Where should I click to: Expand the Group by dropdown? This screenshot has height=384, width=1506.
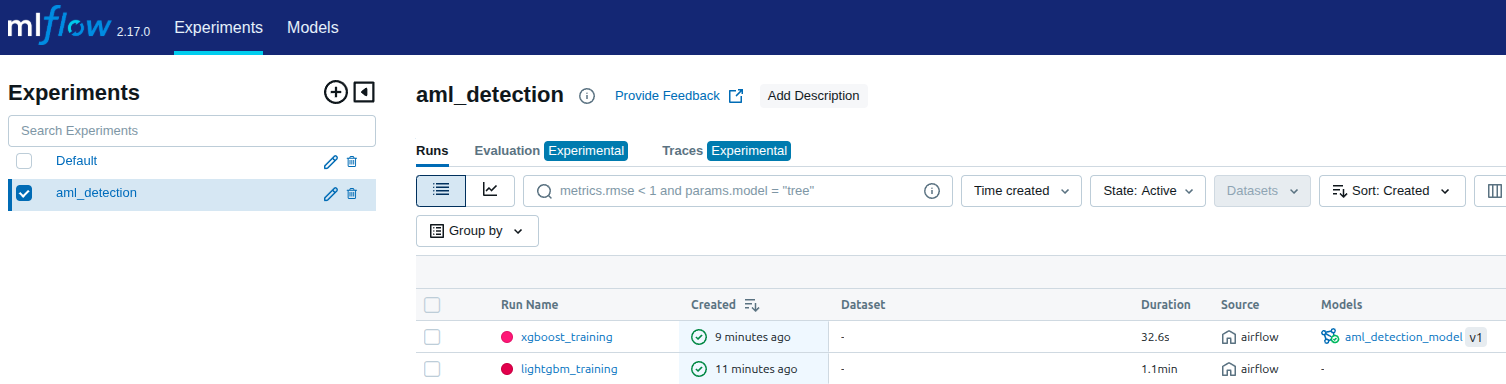point(477,231)
